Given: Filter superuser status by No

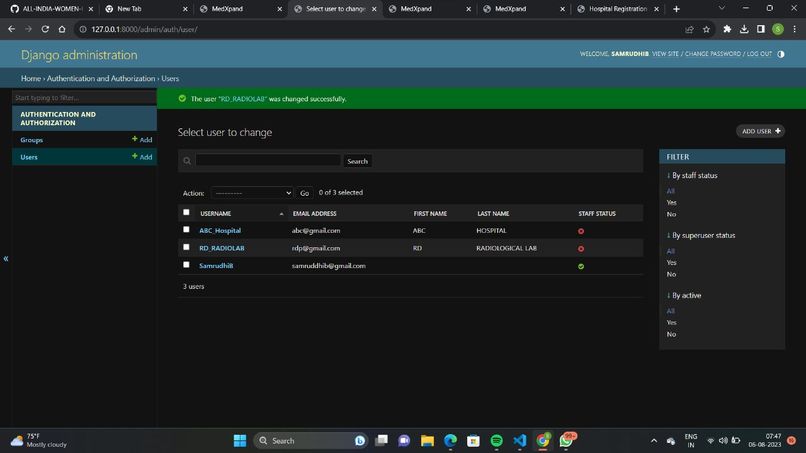Looking at the screenshot, I should [x=671, y=275].
